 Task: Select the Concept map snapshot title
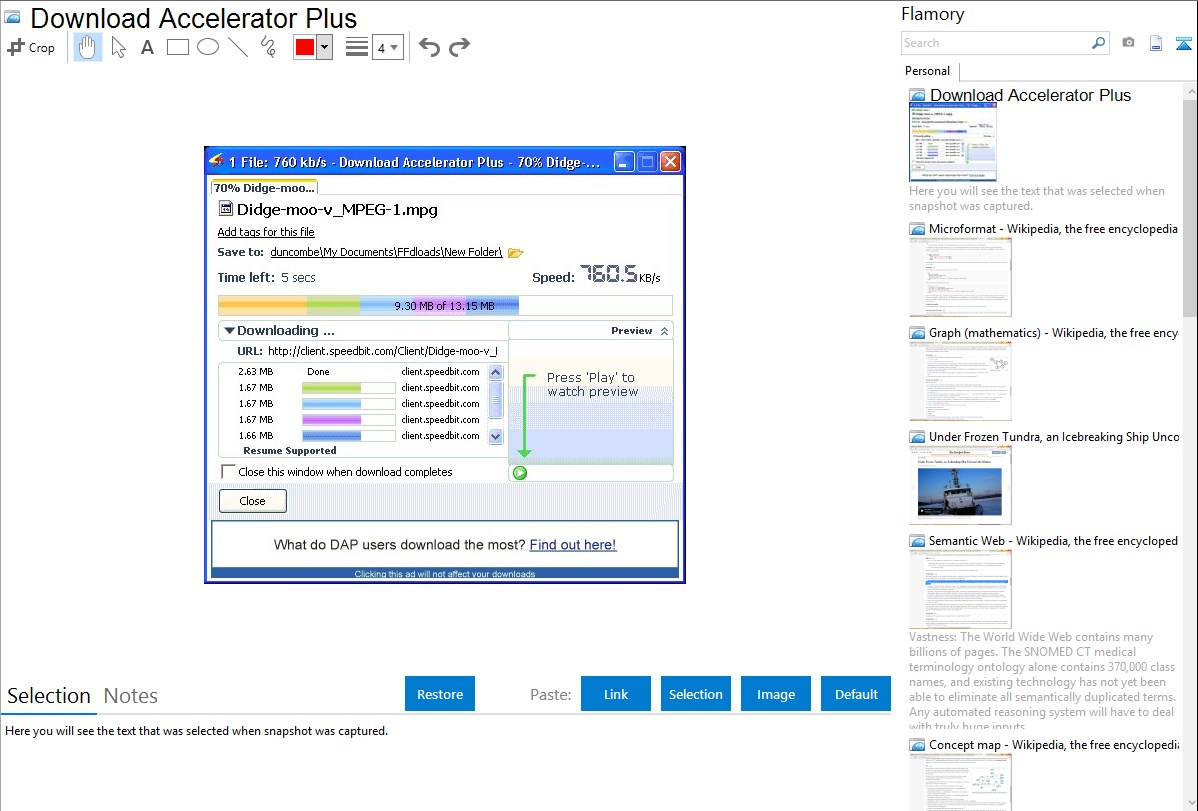(1054, 745)
